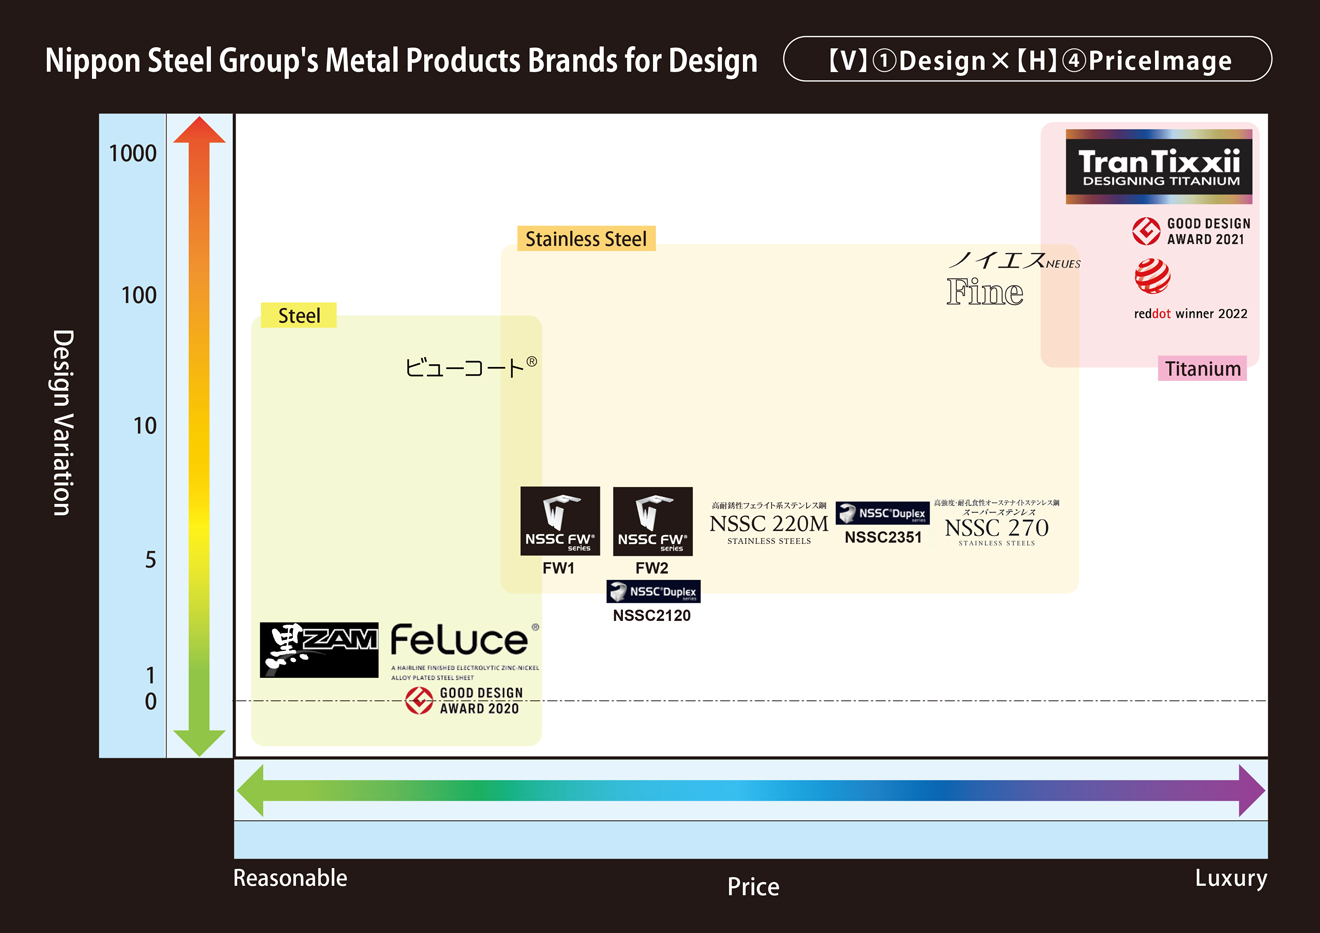Viewport: 1320px width, 933px height.
Task: Click the Nippon Steel Group's chart title
Action: pos(401,60)
